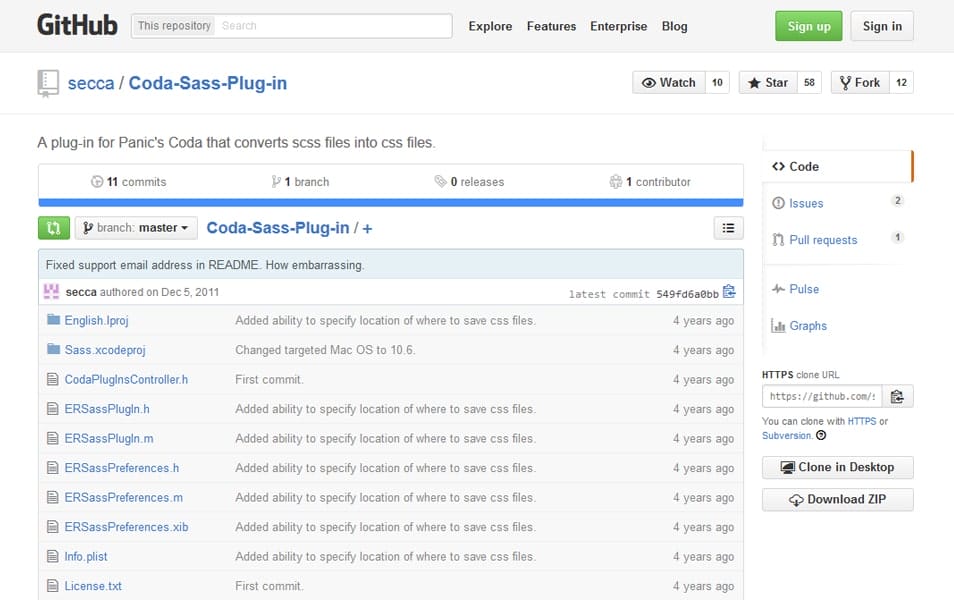Screen dimensions: 954x600
Task: Watch this repository
Action: [667, 82]
